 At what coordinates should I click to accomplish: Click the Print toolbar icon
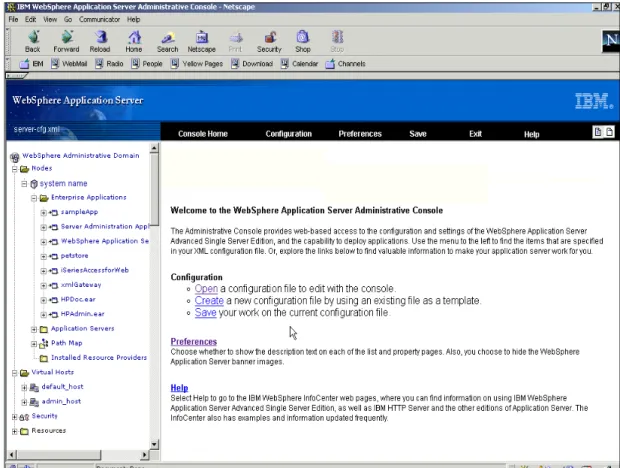coord(236,38)
